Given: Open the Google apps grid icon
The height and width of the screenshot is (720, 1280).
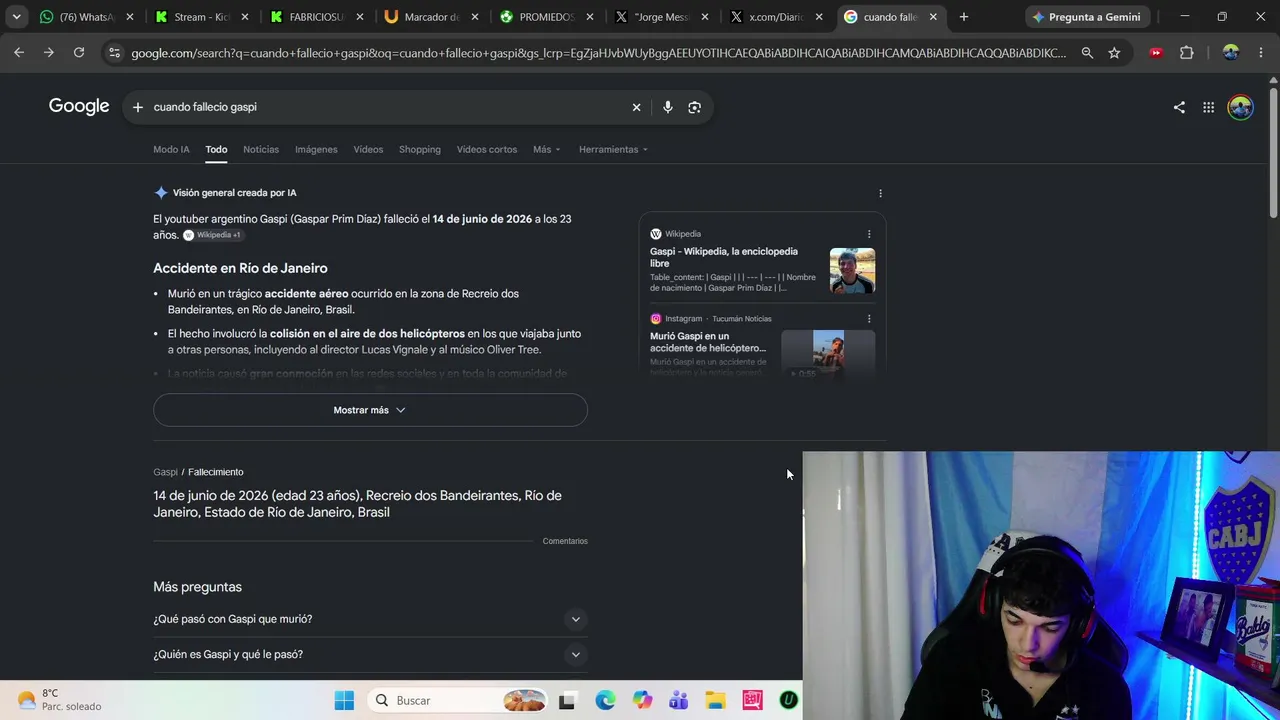Looking at the screenshot, I should click(1209, 107).
